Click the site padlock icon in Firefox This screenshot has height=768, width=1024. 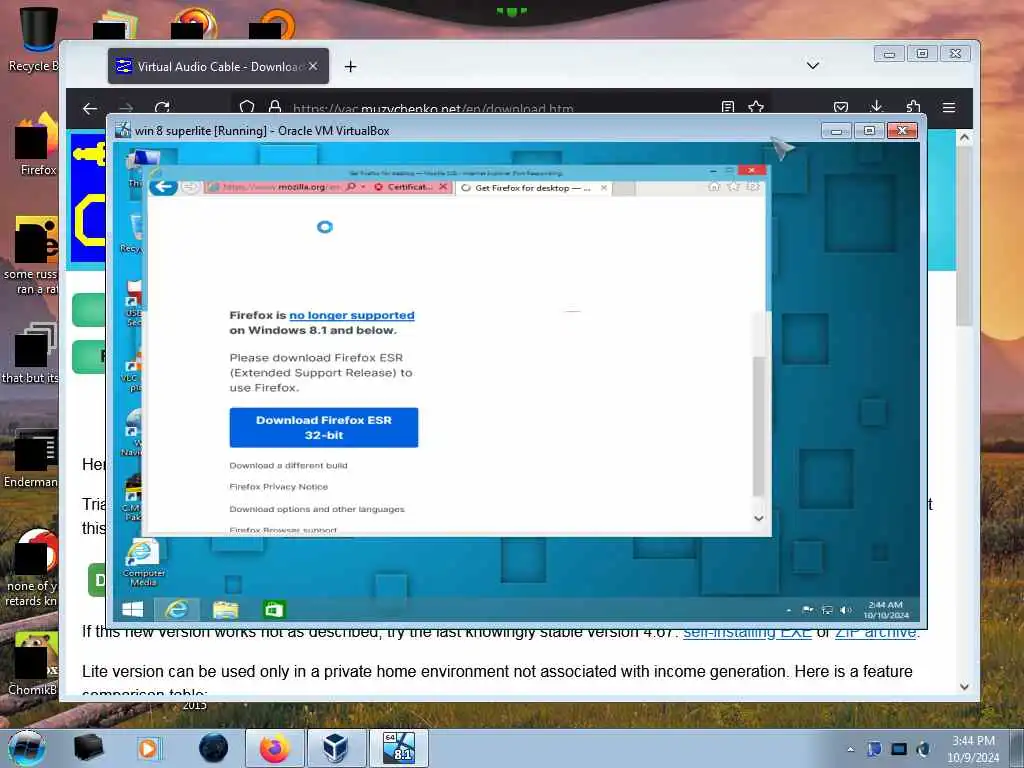pos(275,107)
